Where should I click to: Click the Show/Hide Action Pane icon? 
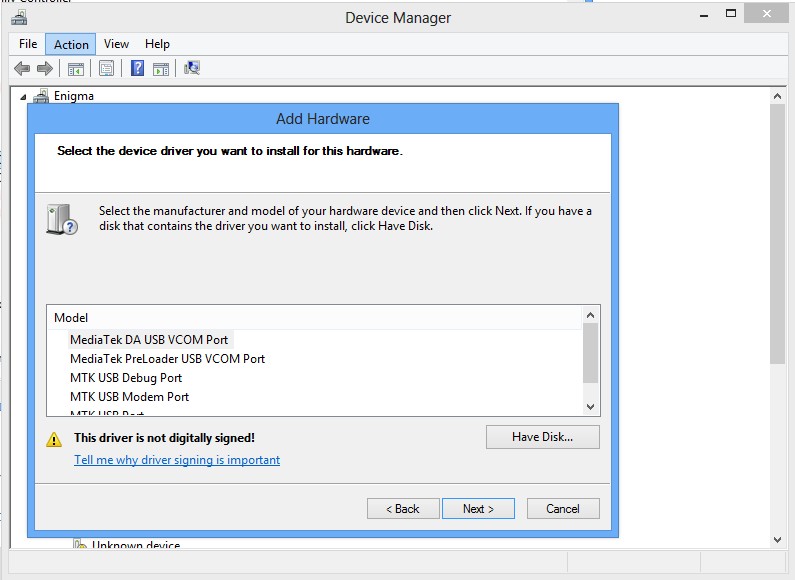point(161,68)
